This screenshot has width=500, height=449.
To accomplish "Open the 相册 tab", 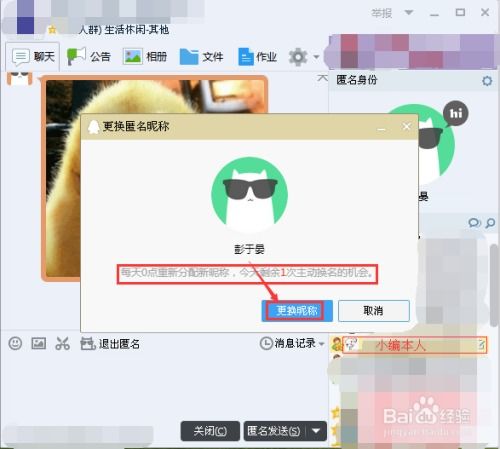I will click(145, 57).
